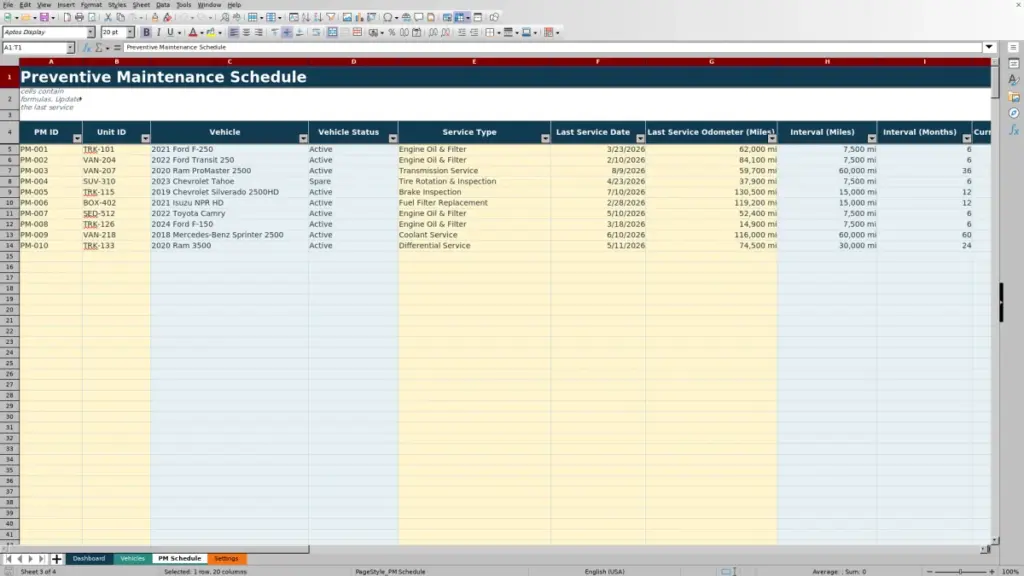Click the vertical scrollbar
The image size is (1024, 576).
pyautogui.click(x=995, y=300)
